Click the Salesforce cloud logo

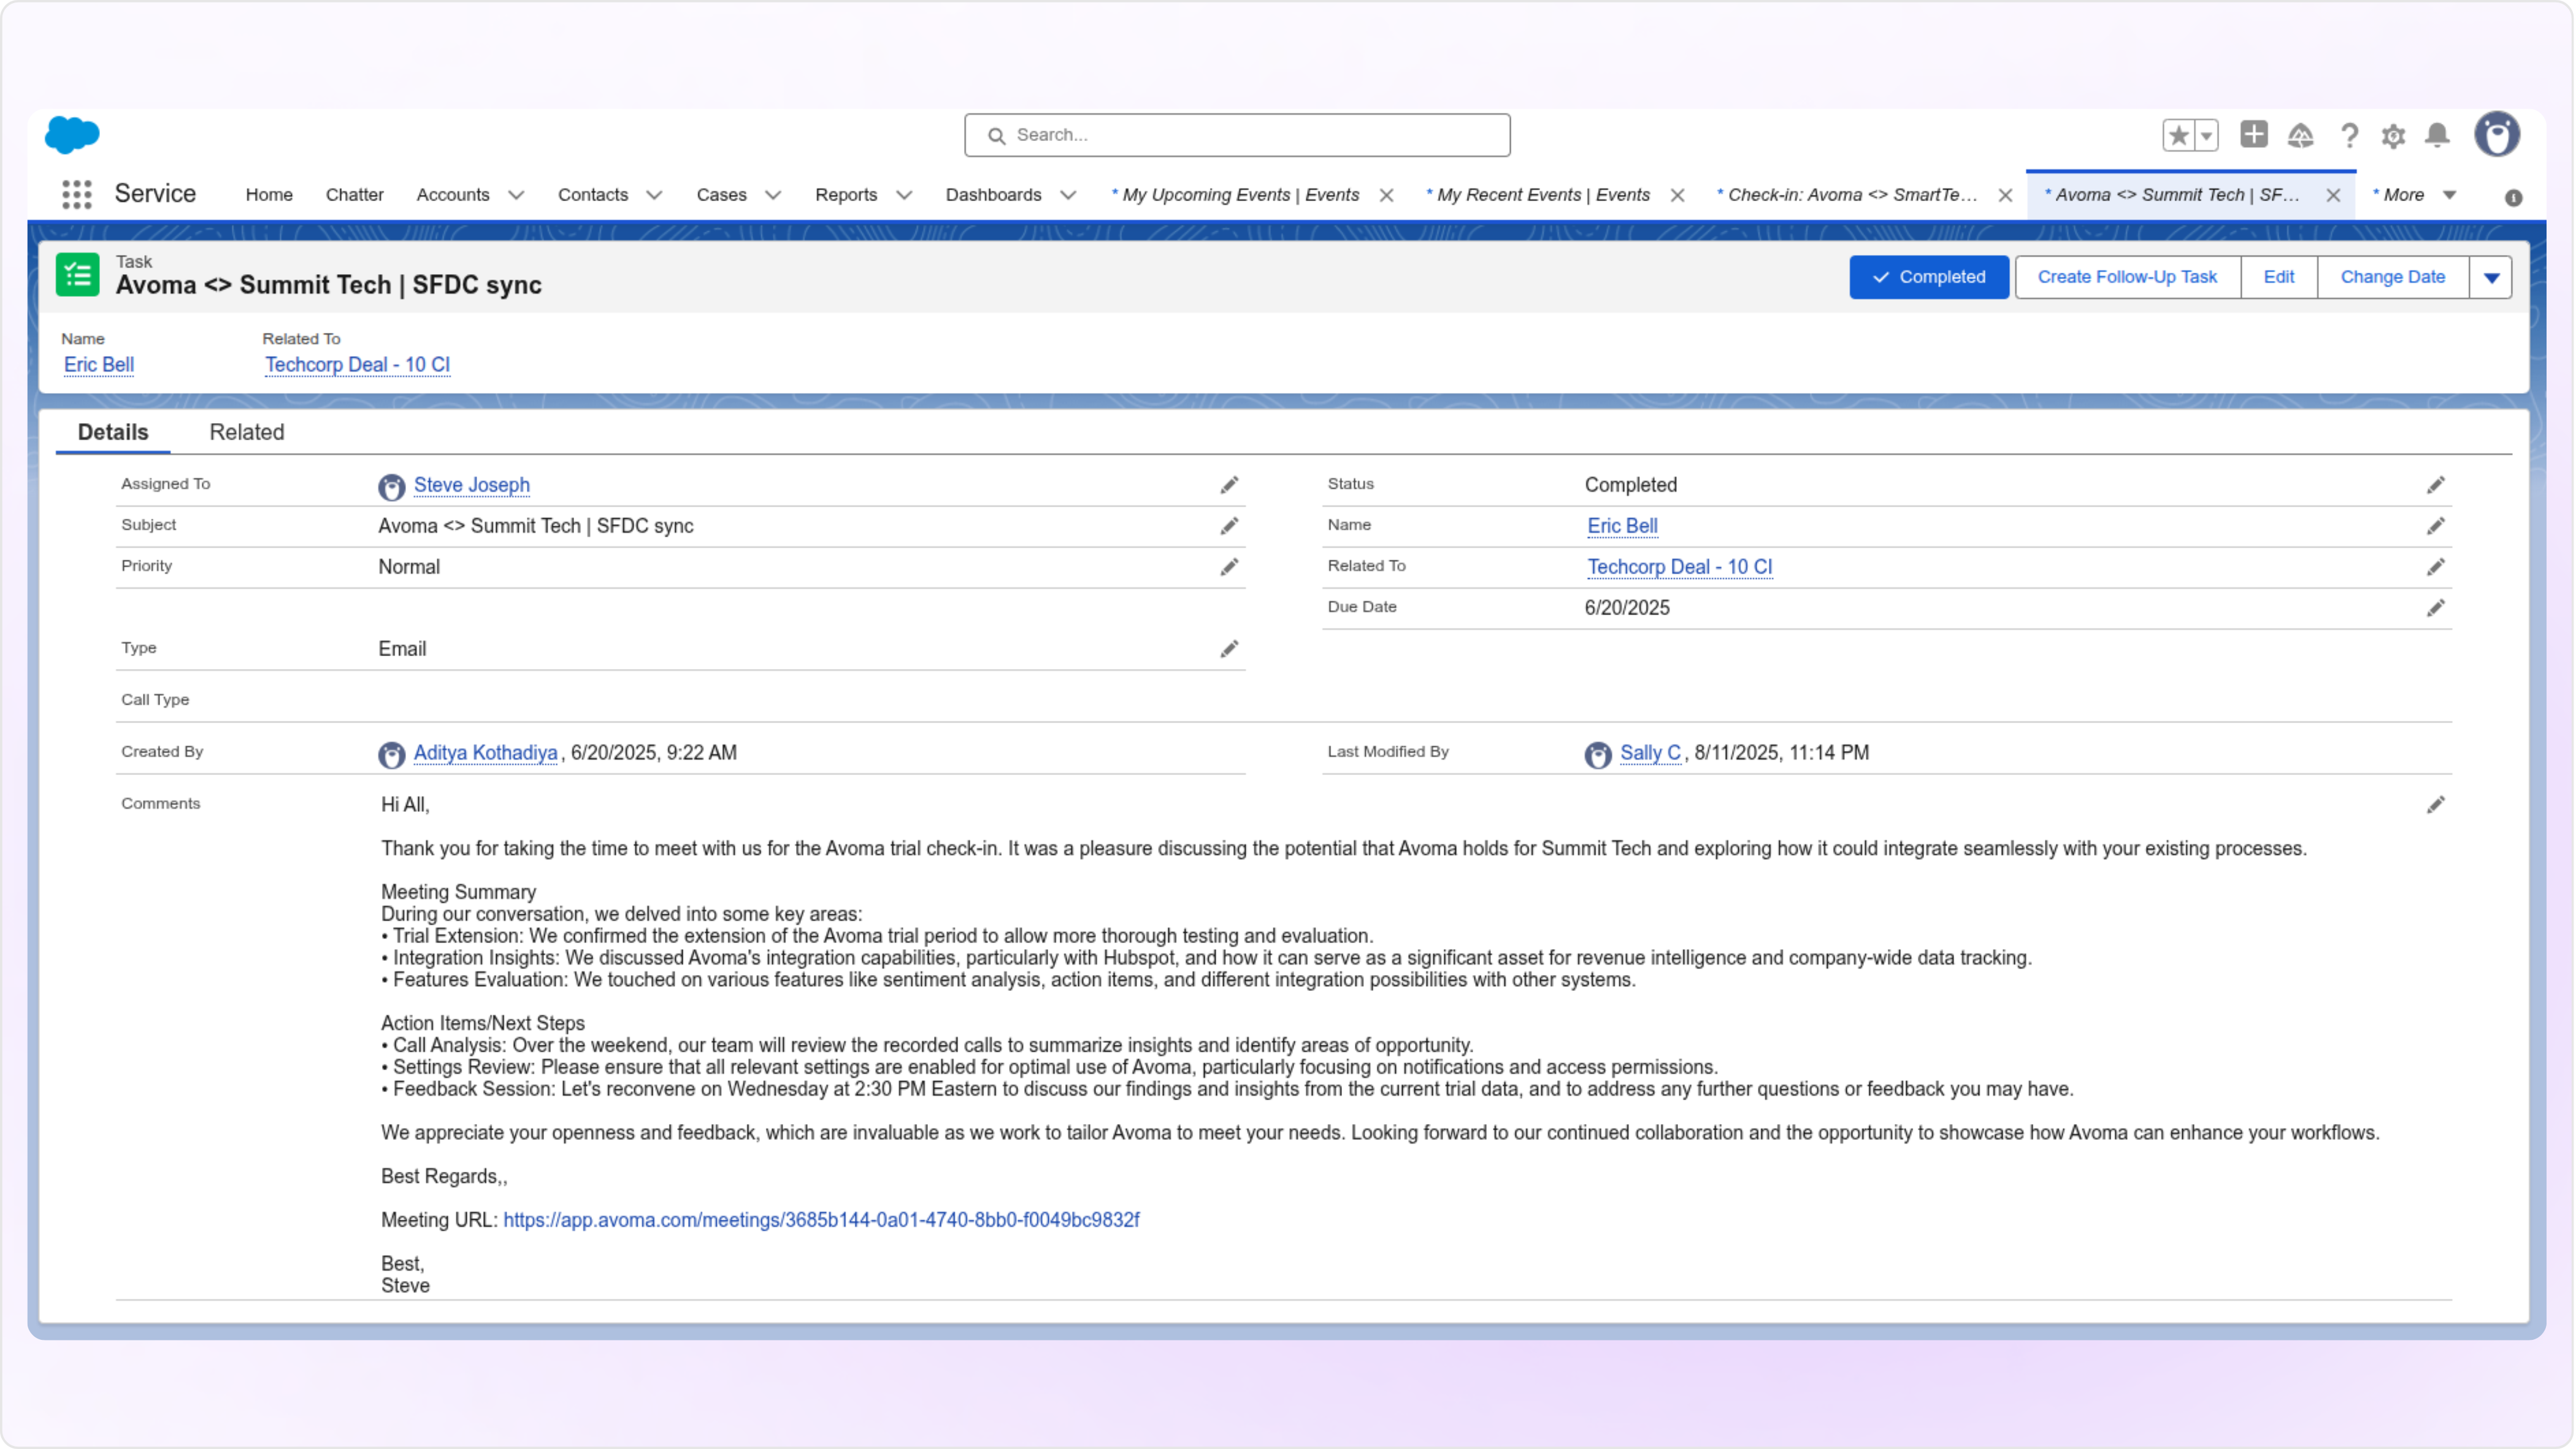coord(72,134)
